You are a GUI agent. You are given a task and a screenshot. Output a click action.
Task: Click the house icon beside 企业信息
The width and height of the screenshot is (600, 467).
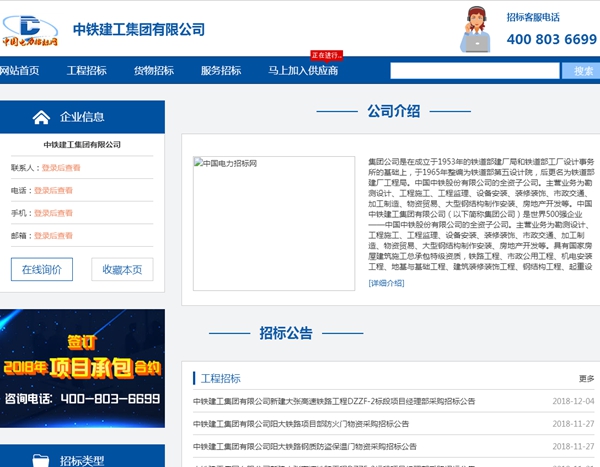(41, 117)
